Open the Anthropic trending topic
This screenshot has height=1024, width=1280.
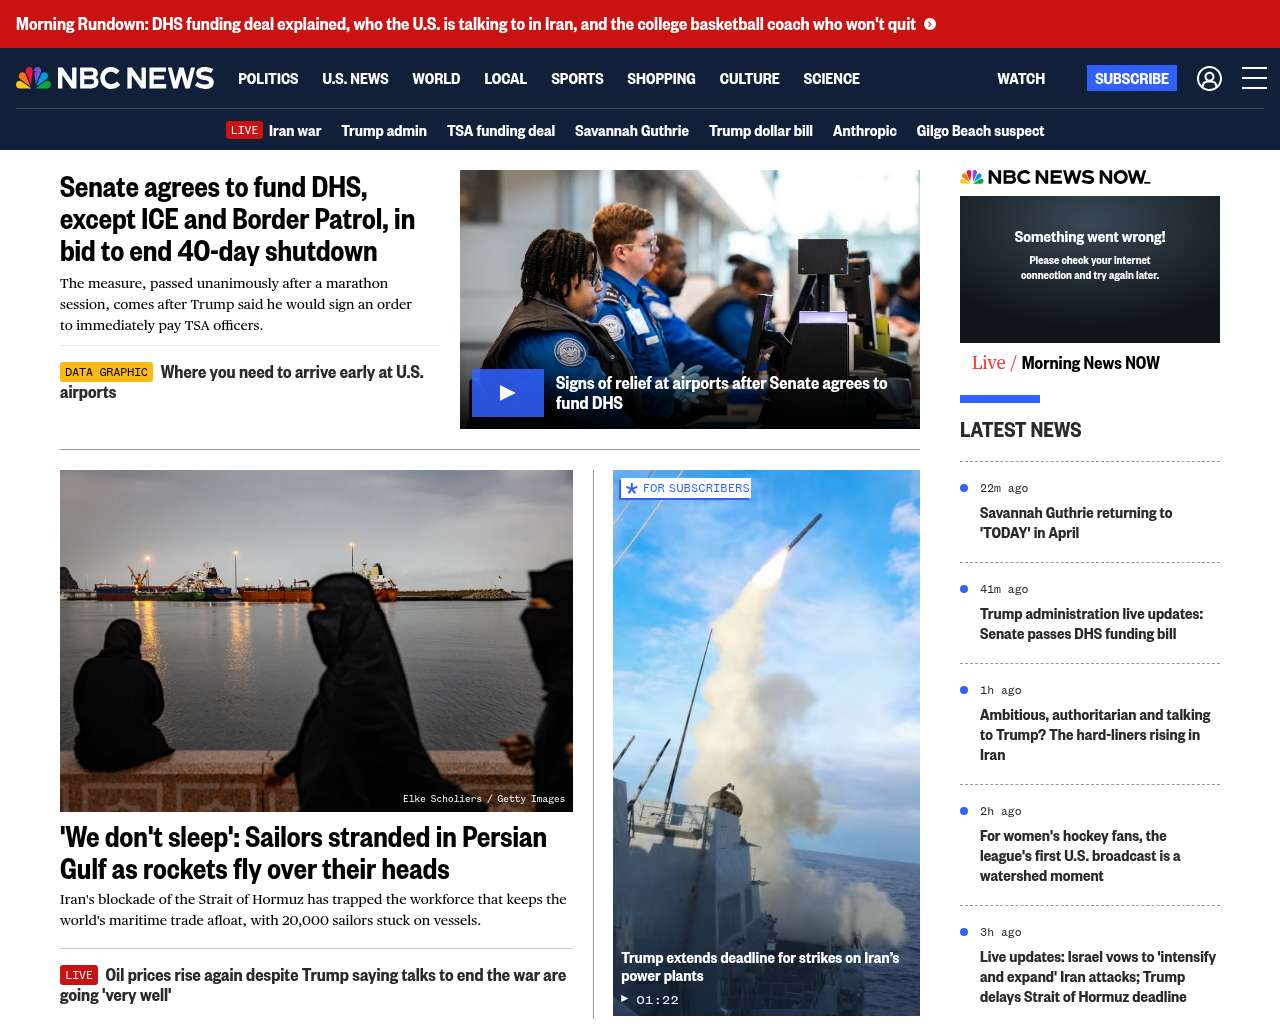tap(865, 131)
